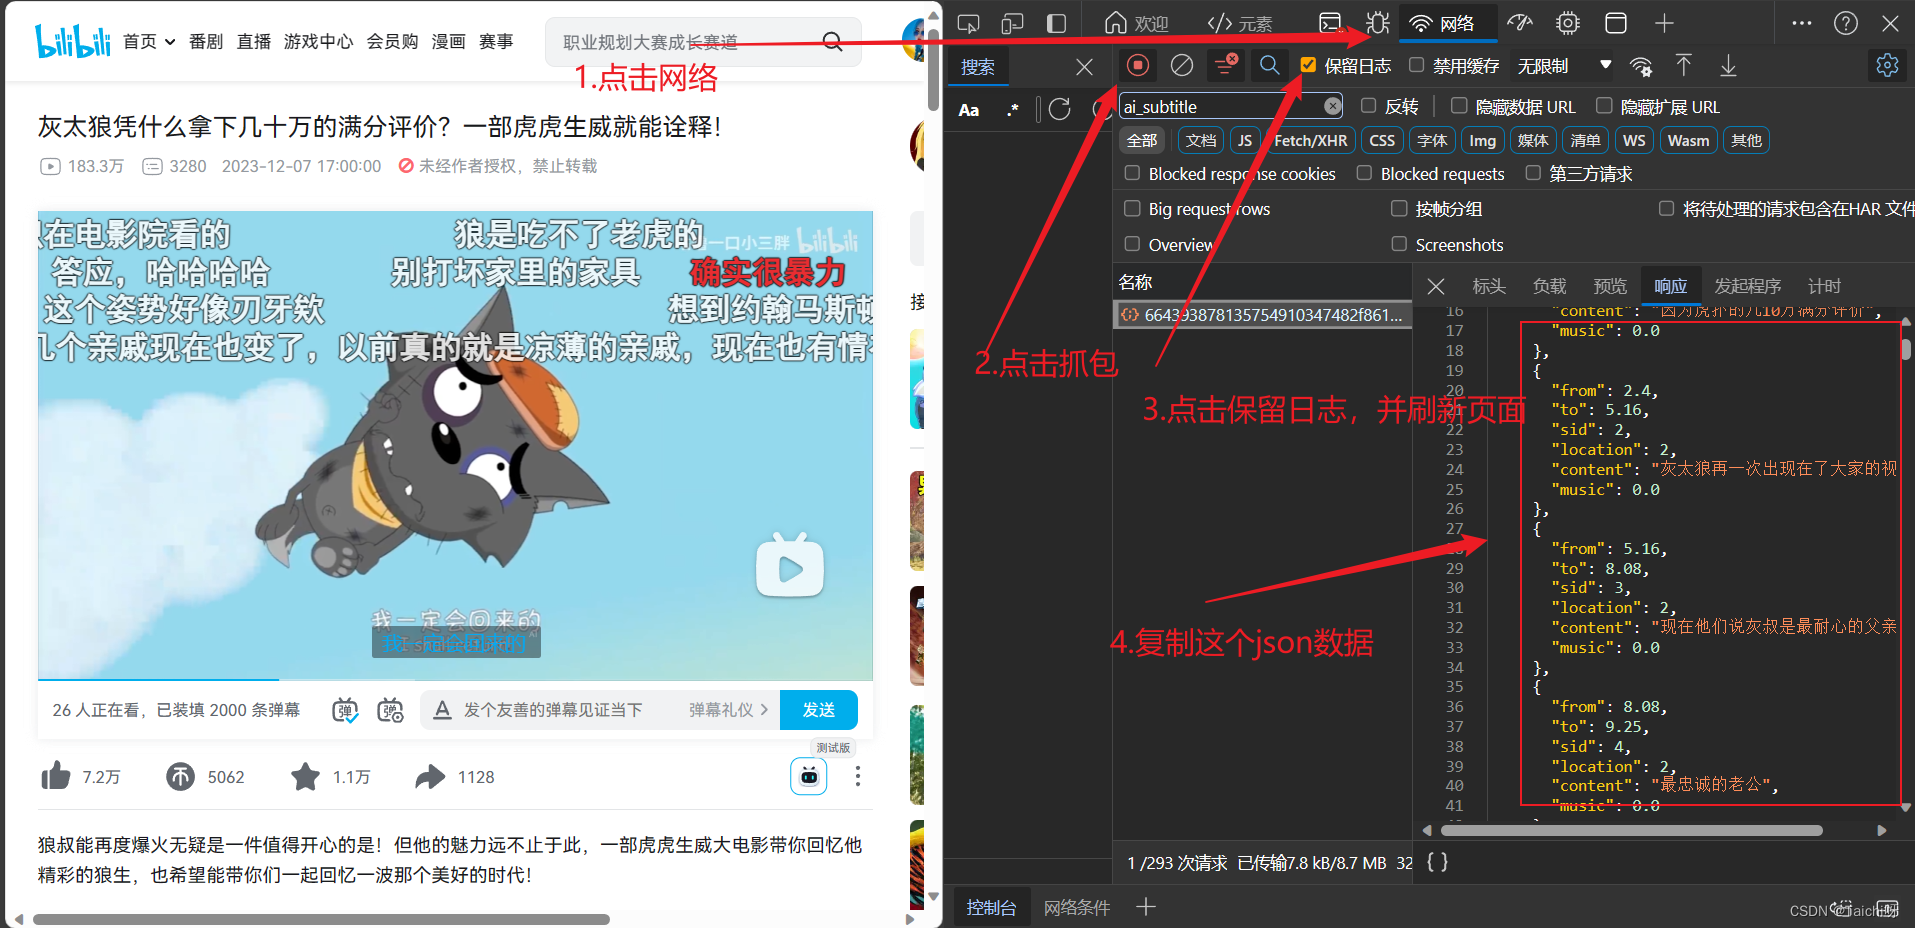The image size is (1915, 928).
Task: Stop recording network log
Action: (x=1138, y=66)
